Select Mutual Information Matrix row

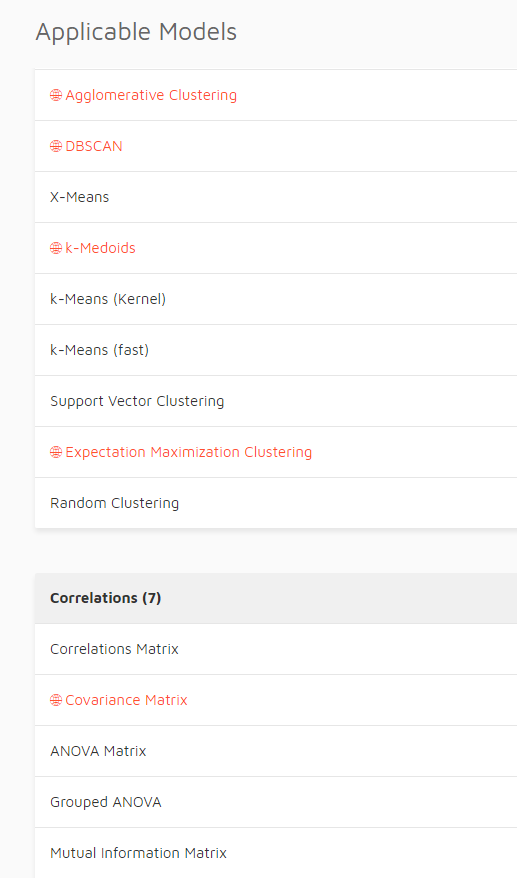(x=276, y=853)
